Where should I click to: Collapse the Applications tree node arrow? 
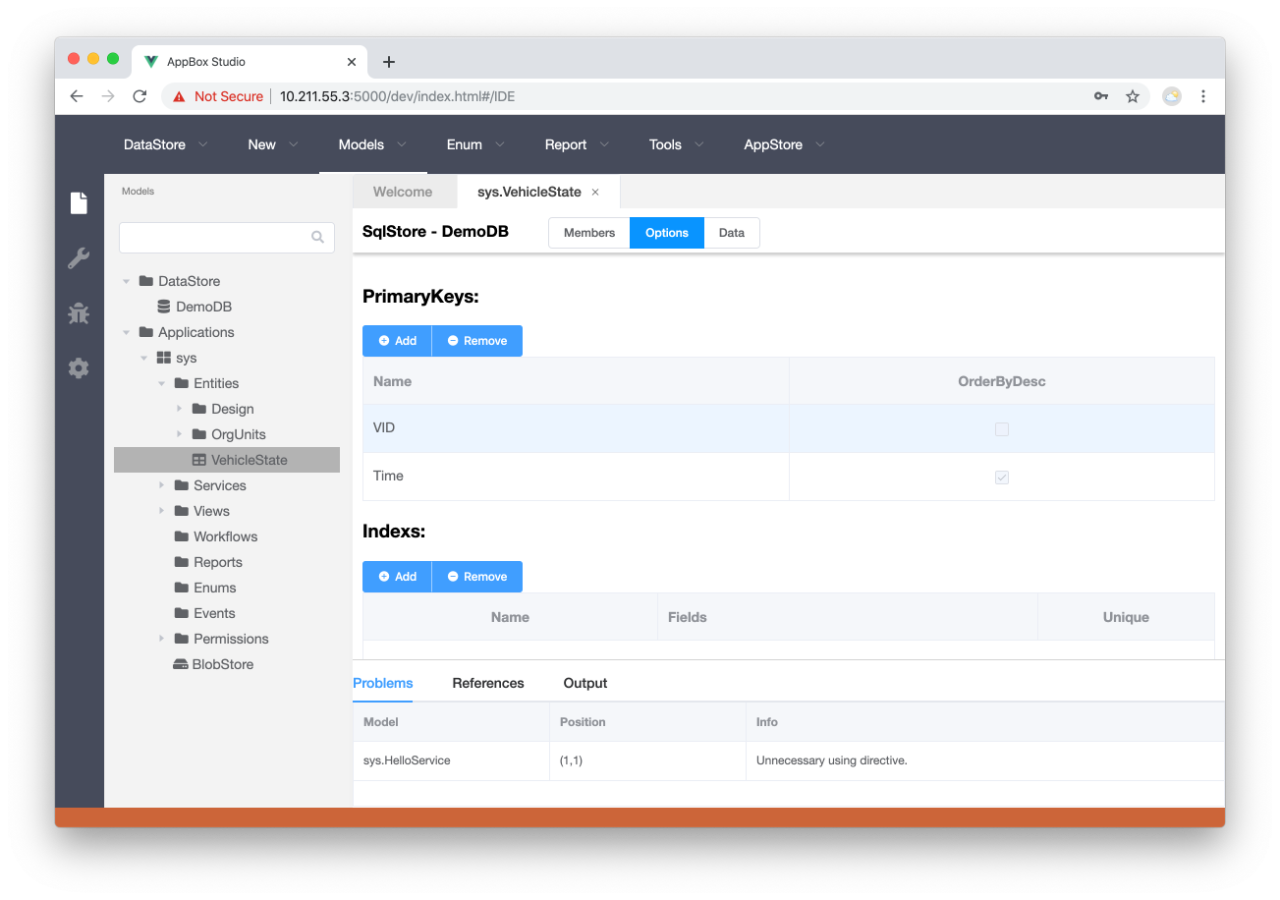(126, 332)
